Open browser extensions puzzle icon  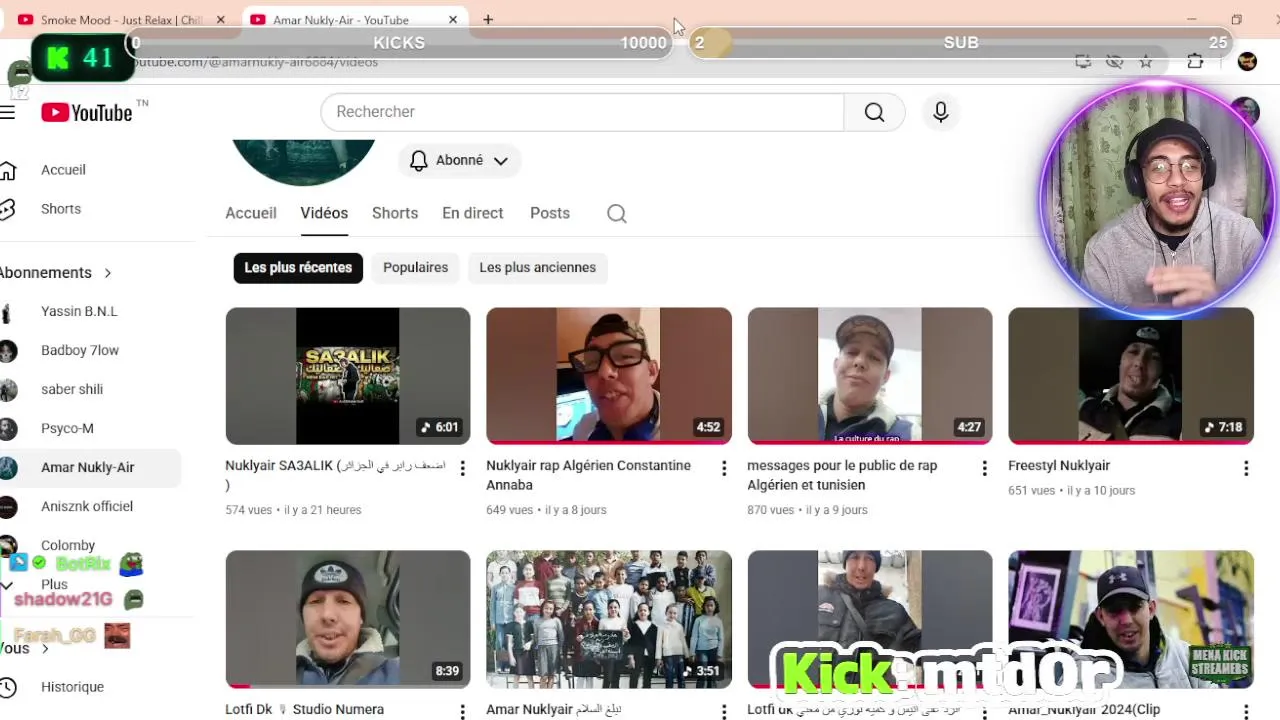[x=1195, y=62]
